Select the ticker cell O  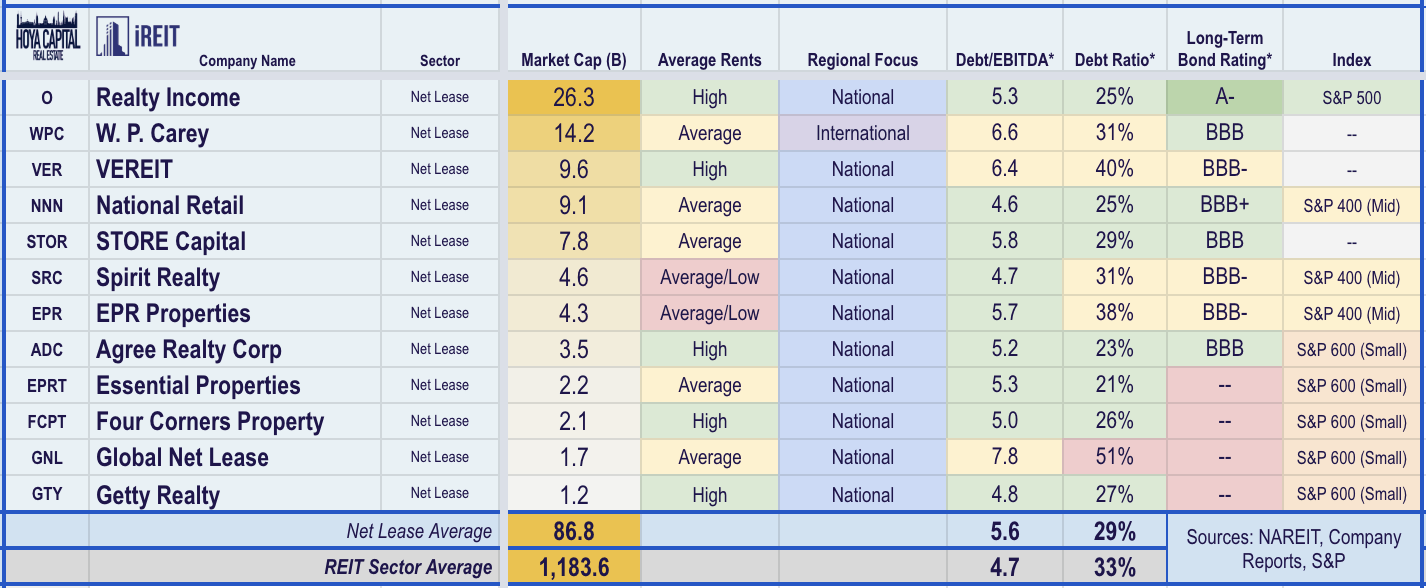pyautogui.click(x=47, y=98)
